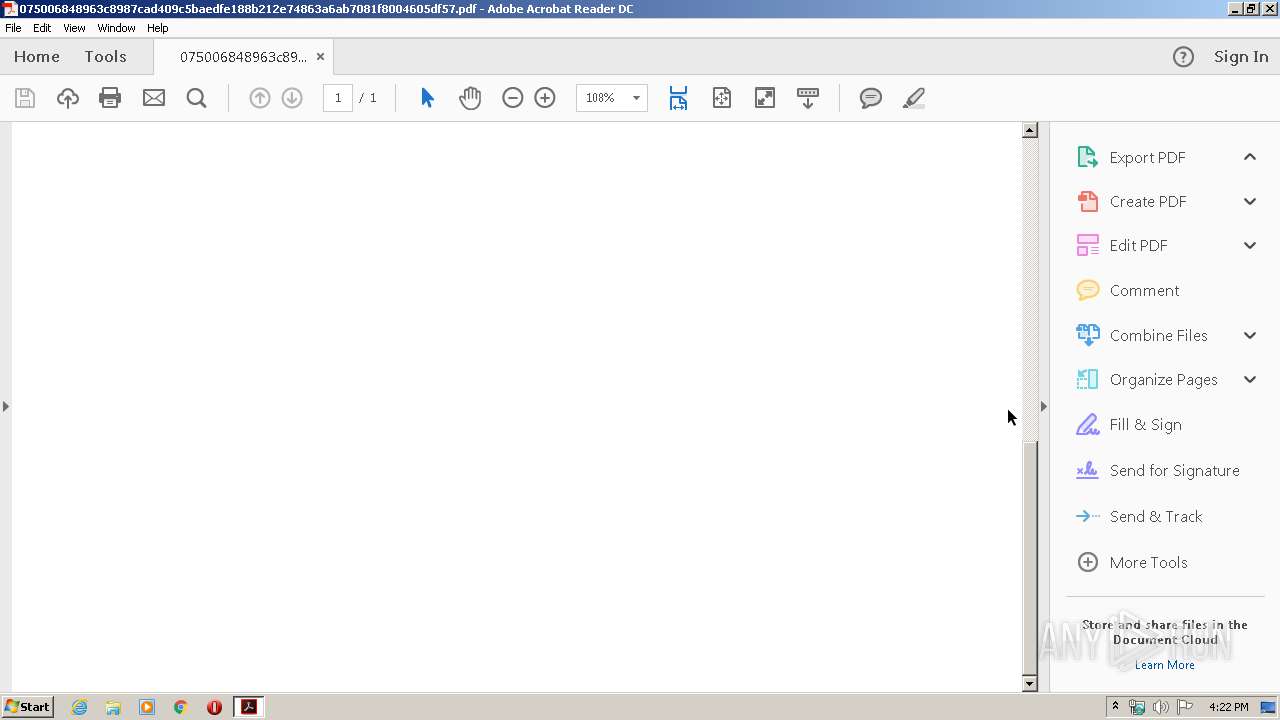Open Help question mark icon
1280x720 pixels.
pyautogui.click(x=1183, y=57)
